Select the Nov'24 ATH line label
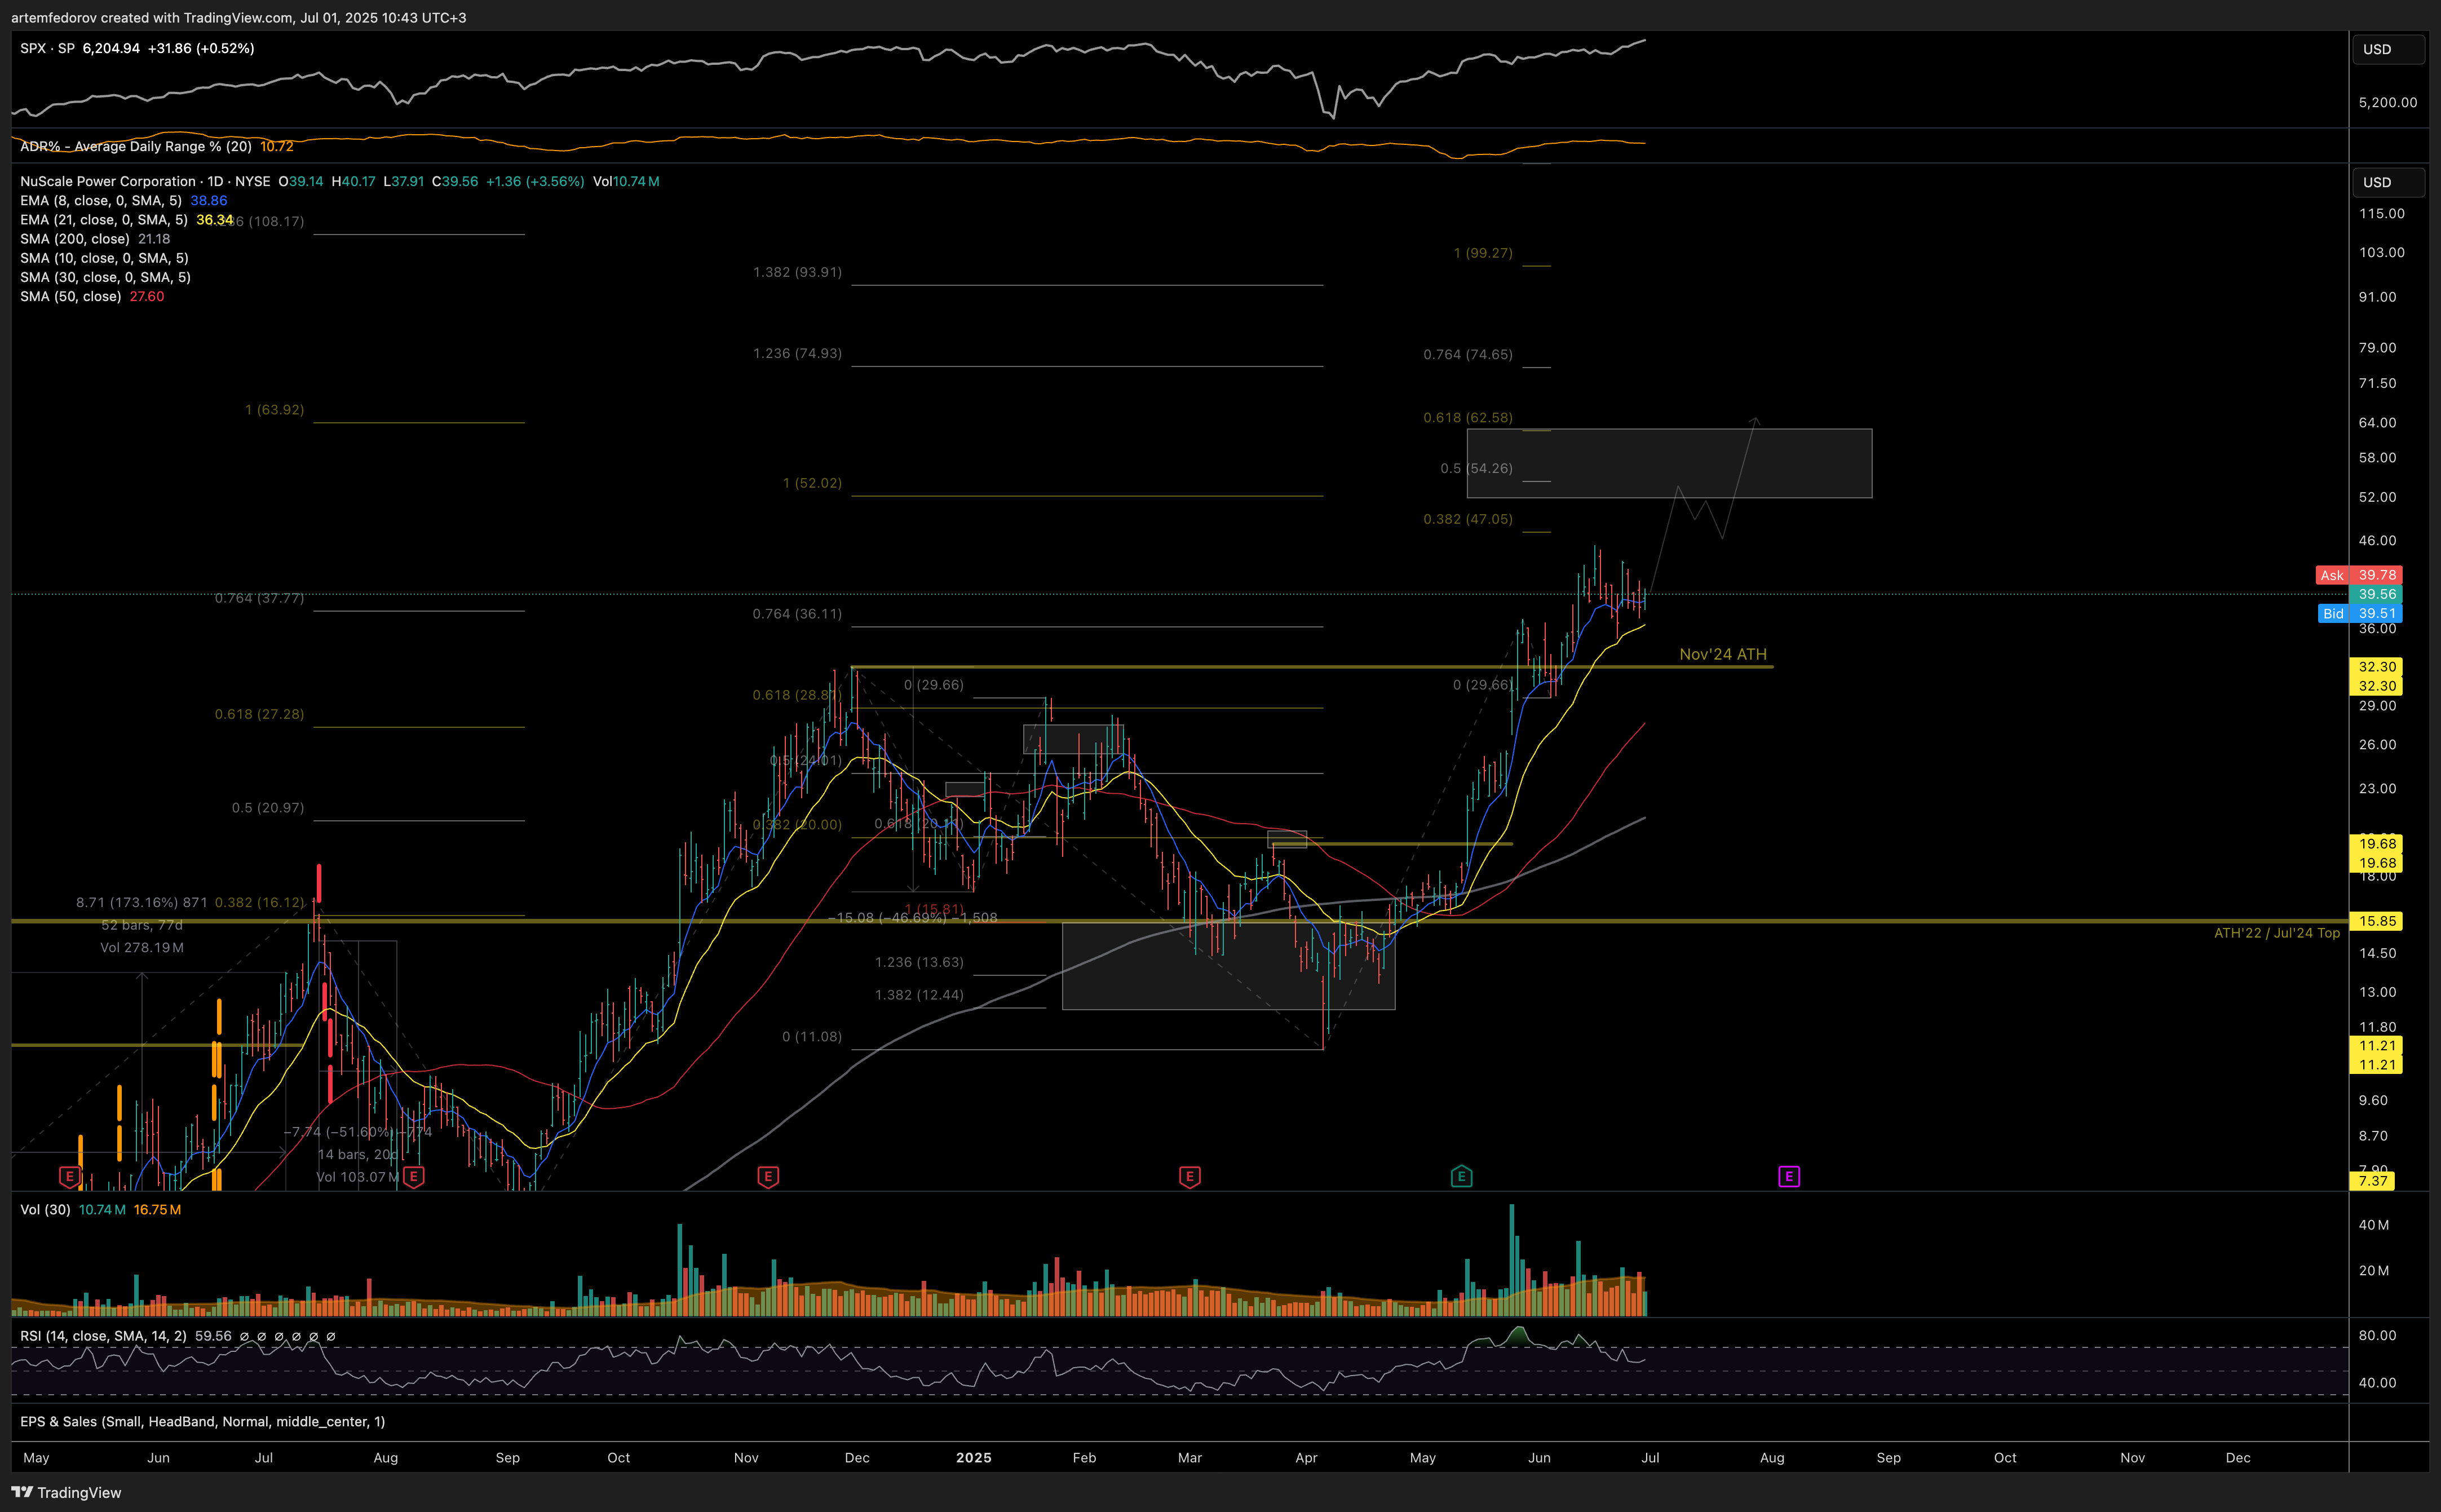 pos(1722,654)
